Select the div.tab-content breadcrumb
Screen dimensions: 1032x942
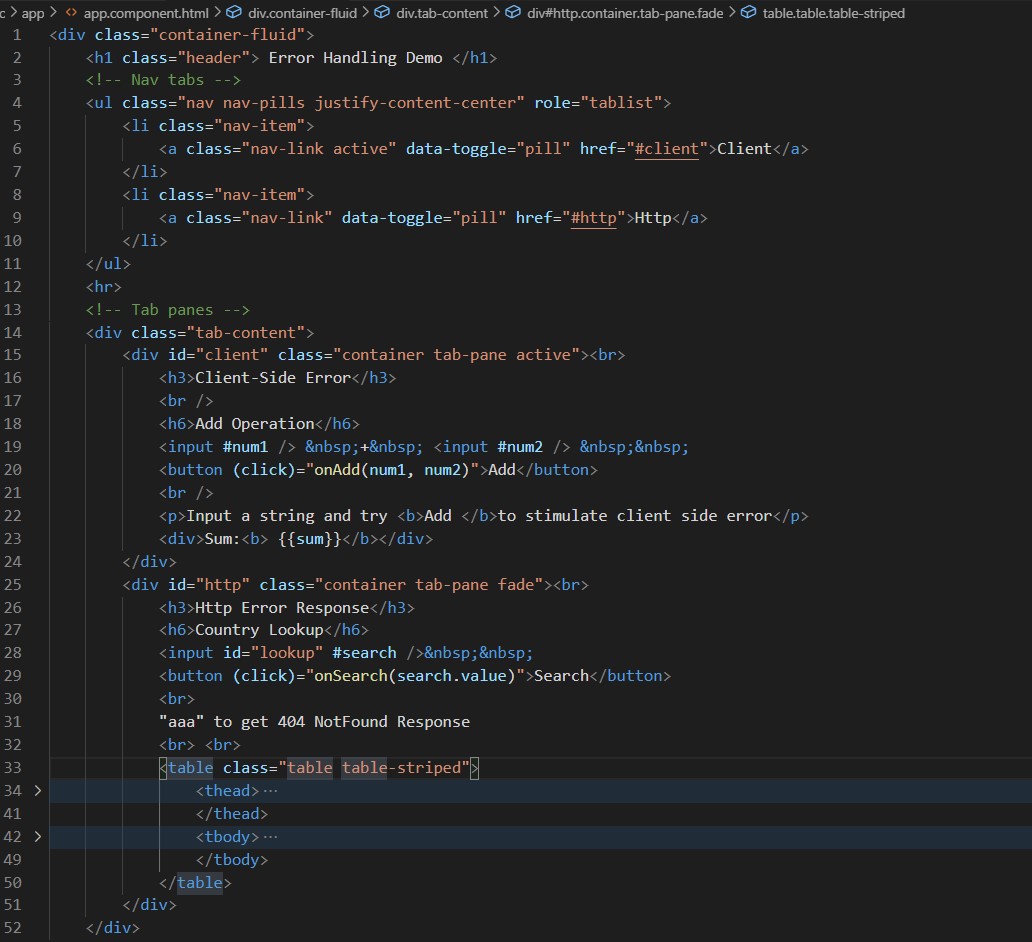pyautogui.click(x=442, y=13)
